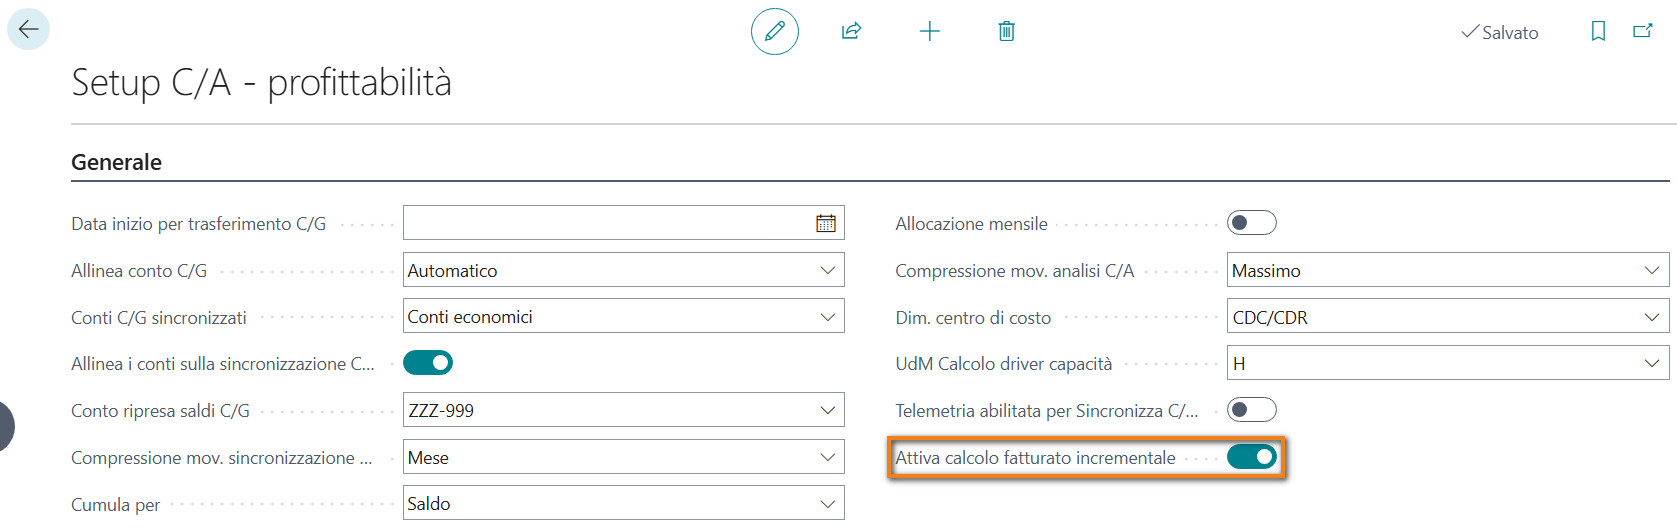Enable Allocazione mensile toggle
Viewport: 1677px width, 531px height.
point(1252,223)
